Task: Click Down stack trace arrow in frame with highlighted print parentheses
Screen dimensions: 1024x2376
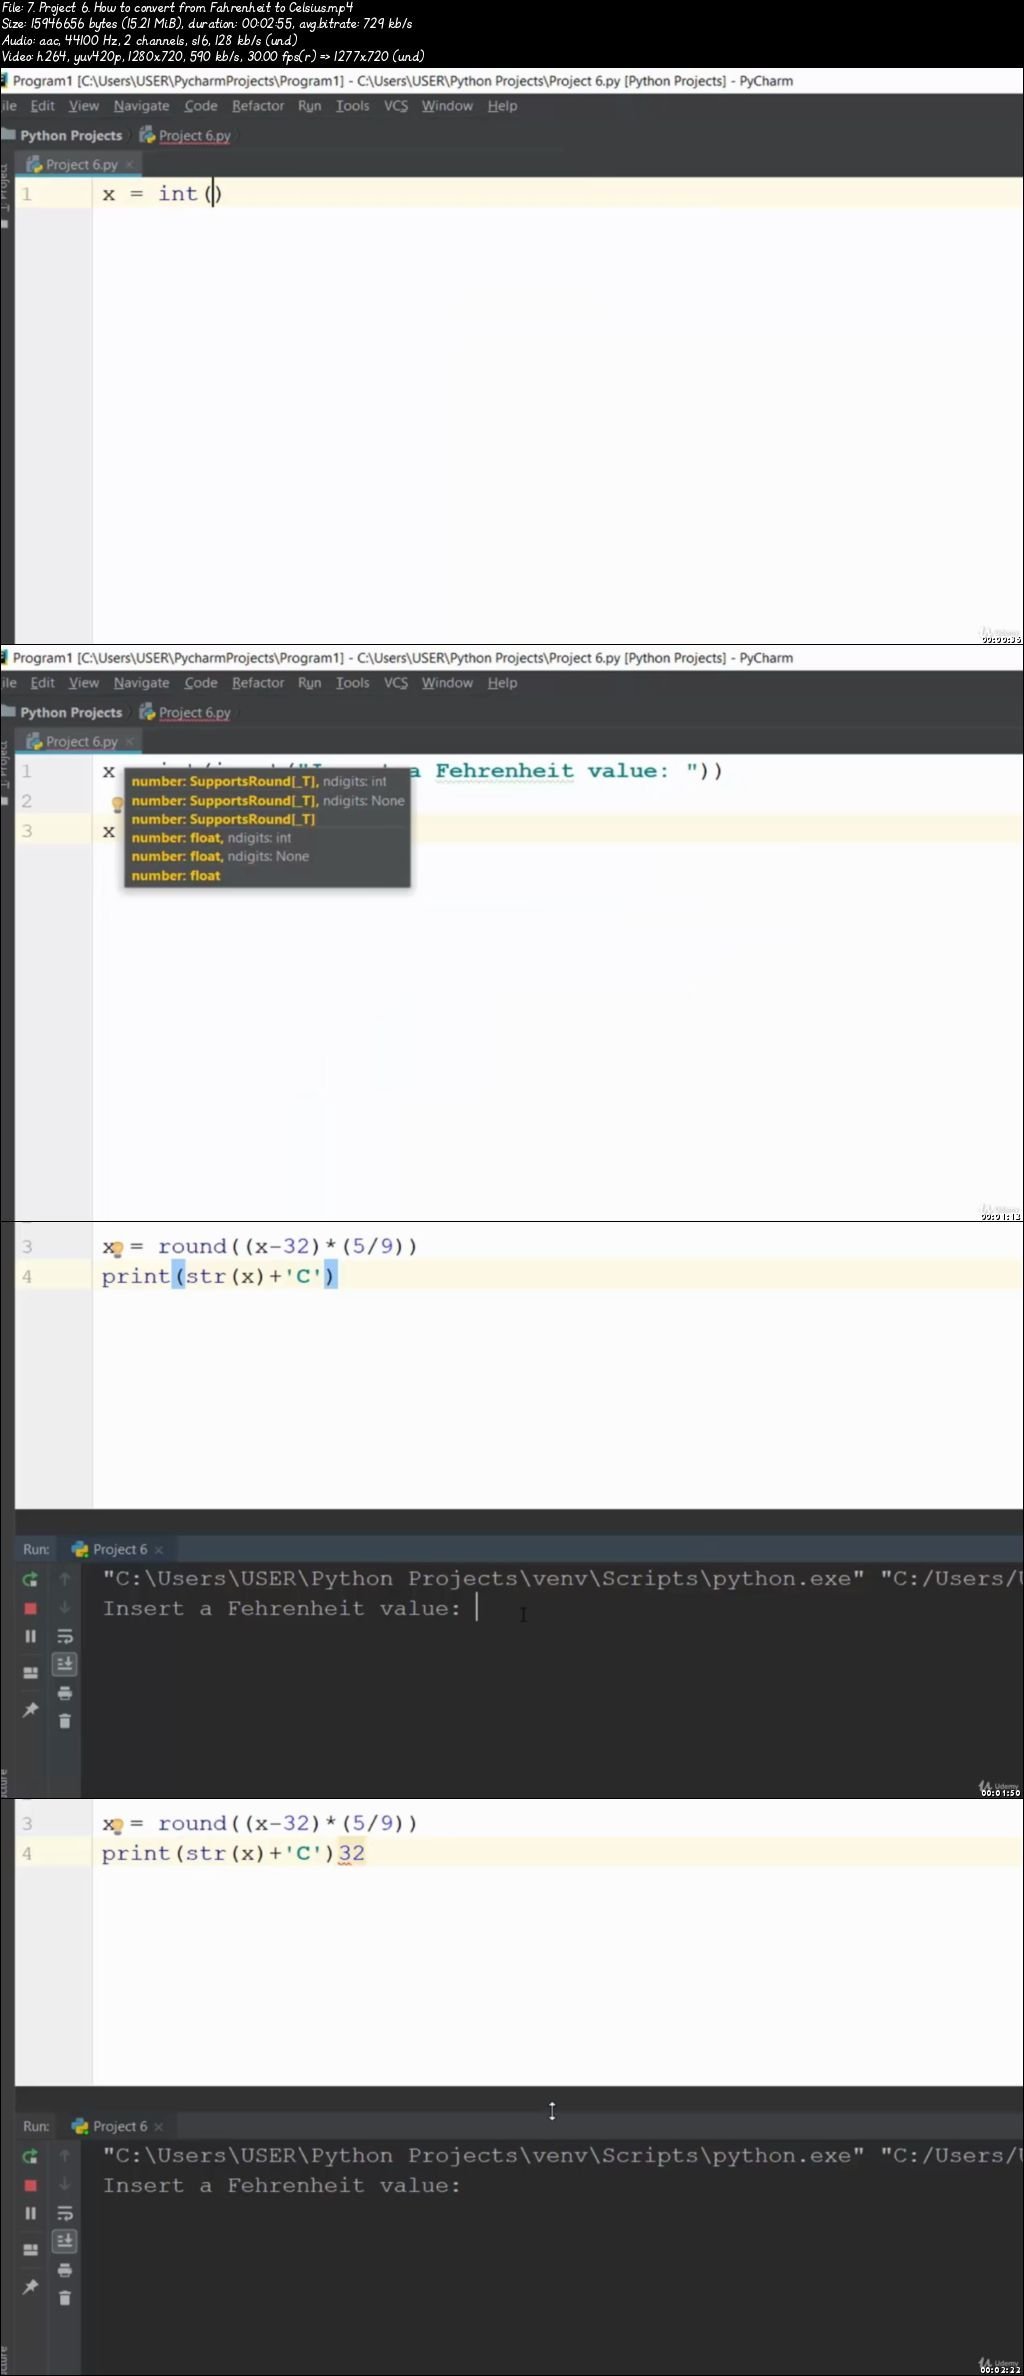Action: [65, 1607]
